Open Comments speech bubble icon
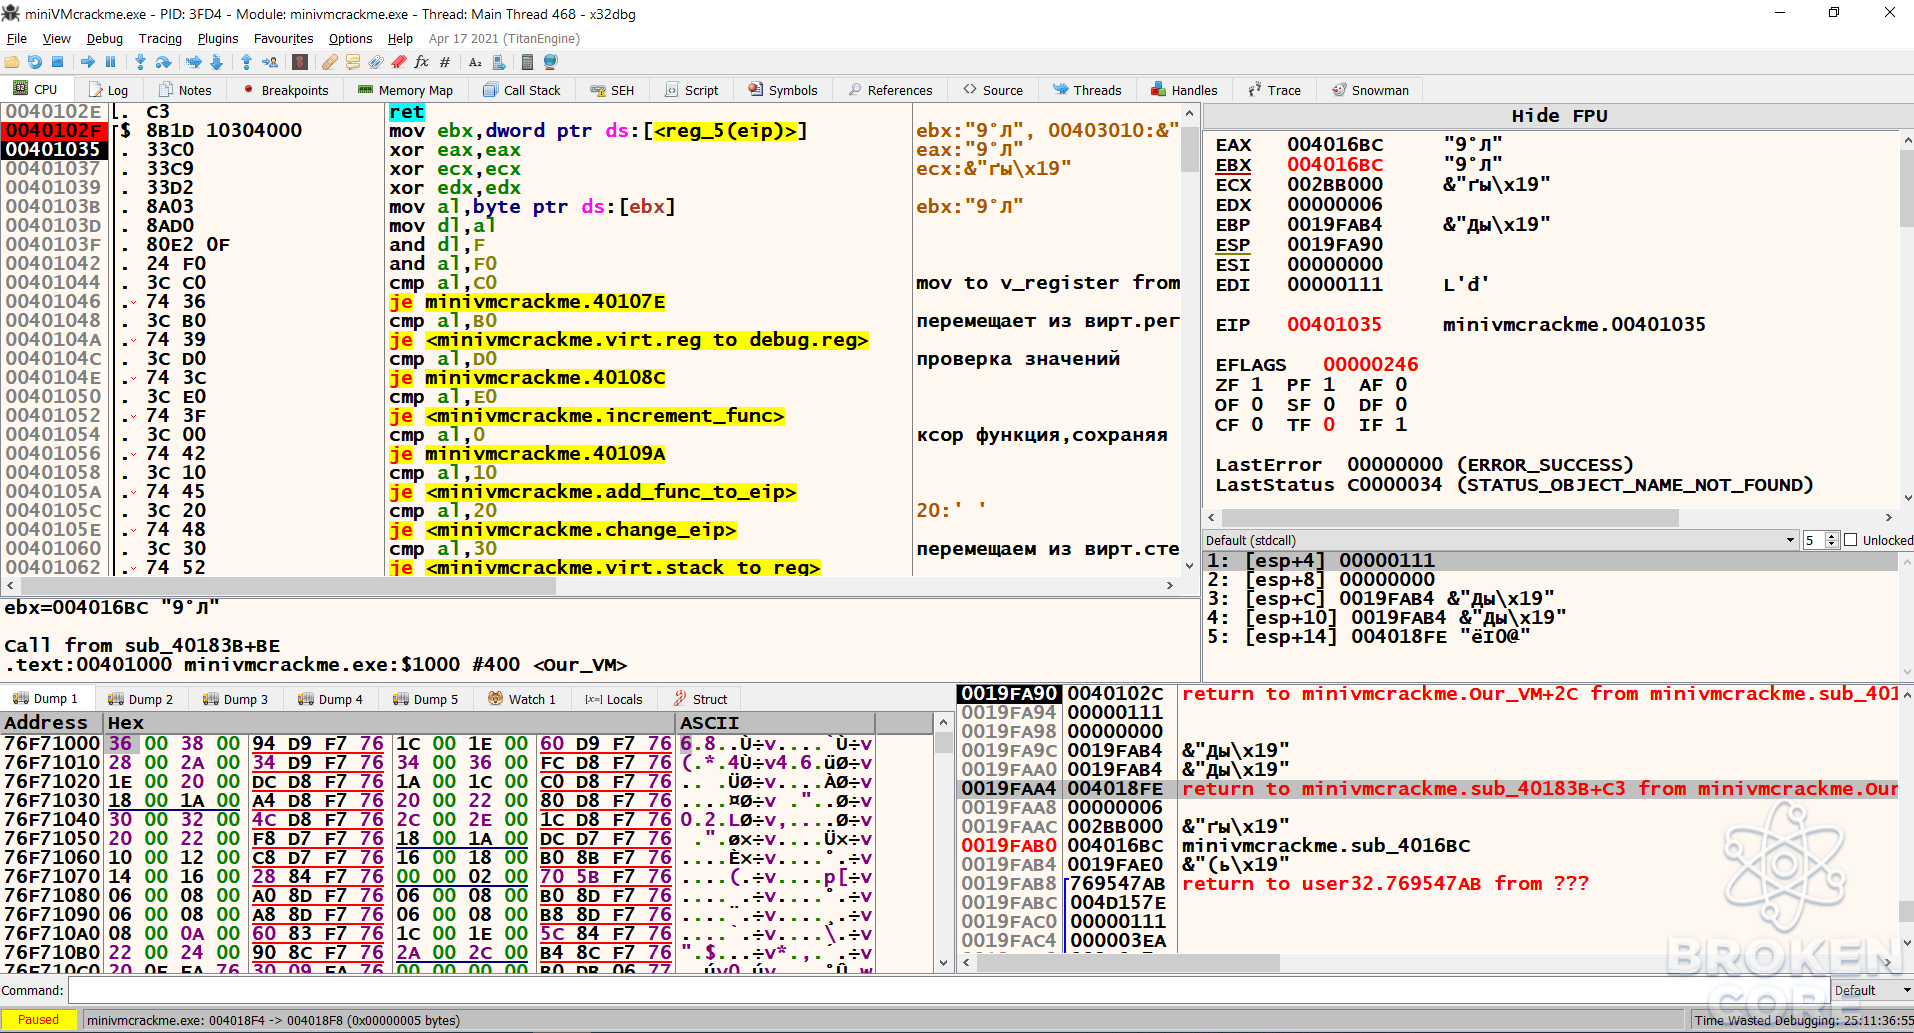 pos(352,62)
